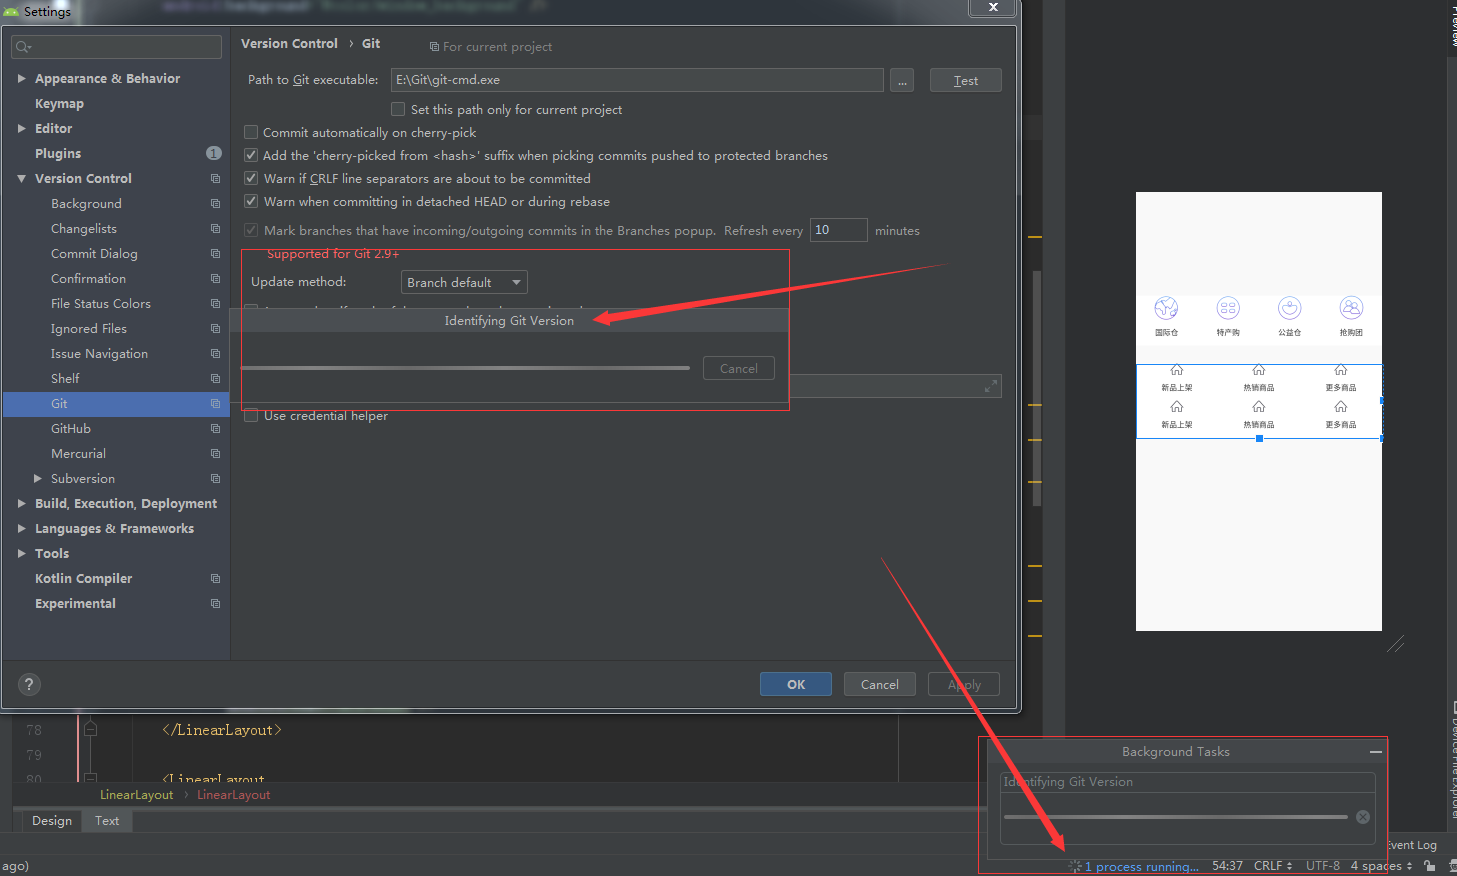This screenshot has width=1457, height=876.
Task: Click project-level icon beside Issue Navigation
Action: (x=215, y=354)
